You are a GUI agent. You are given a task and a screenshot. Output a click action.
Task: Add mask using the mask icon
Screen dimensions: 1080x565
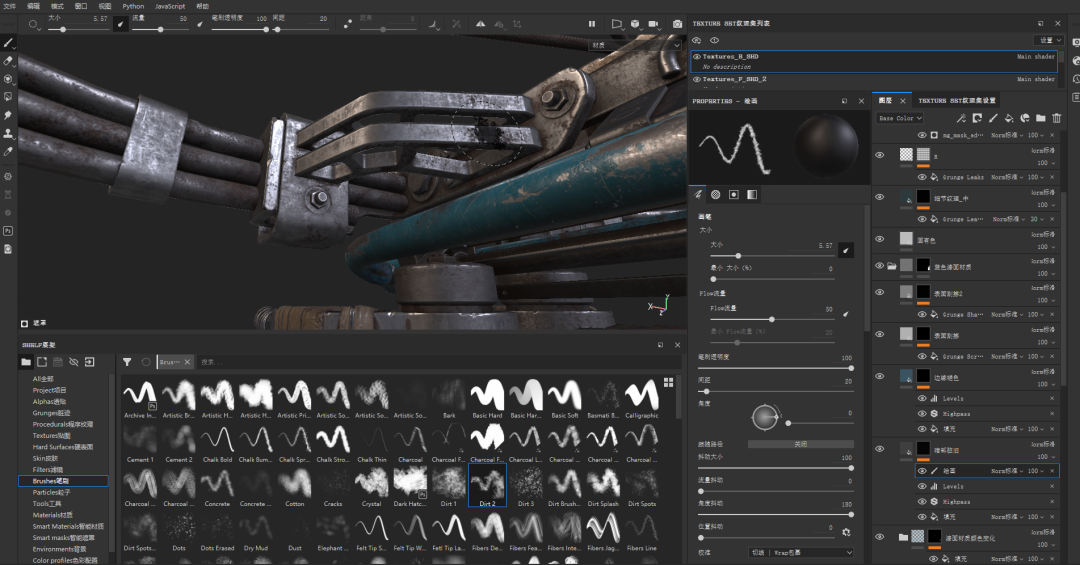977,119
